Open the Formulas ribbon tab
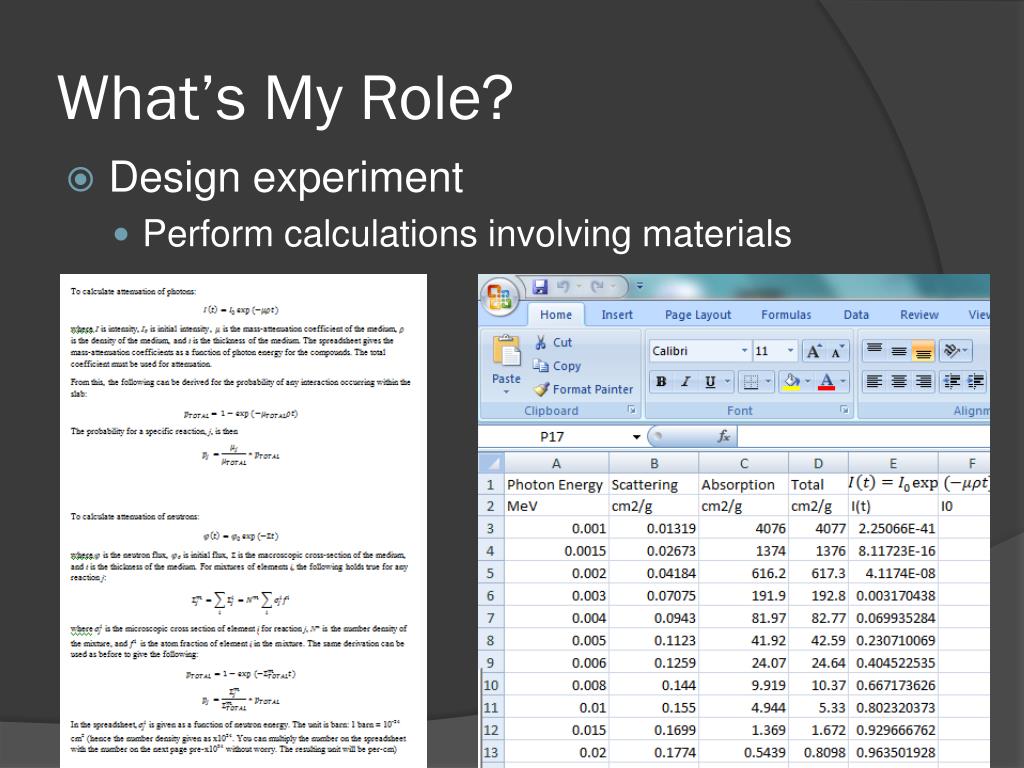This screenshot has height=768, width=1024. click(x=786, y=315)
